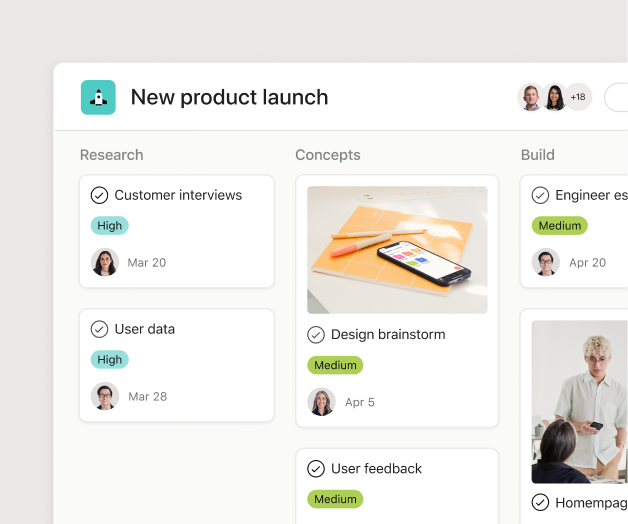This screenshot has height=524, width=628.
Task: Mark Design brainstorm task complete
Action: pos(316,335)
